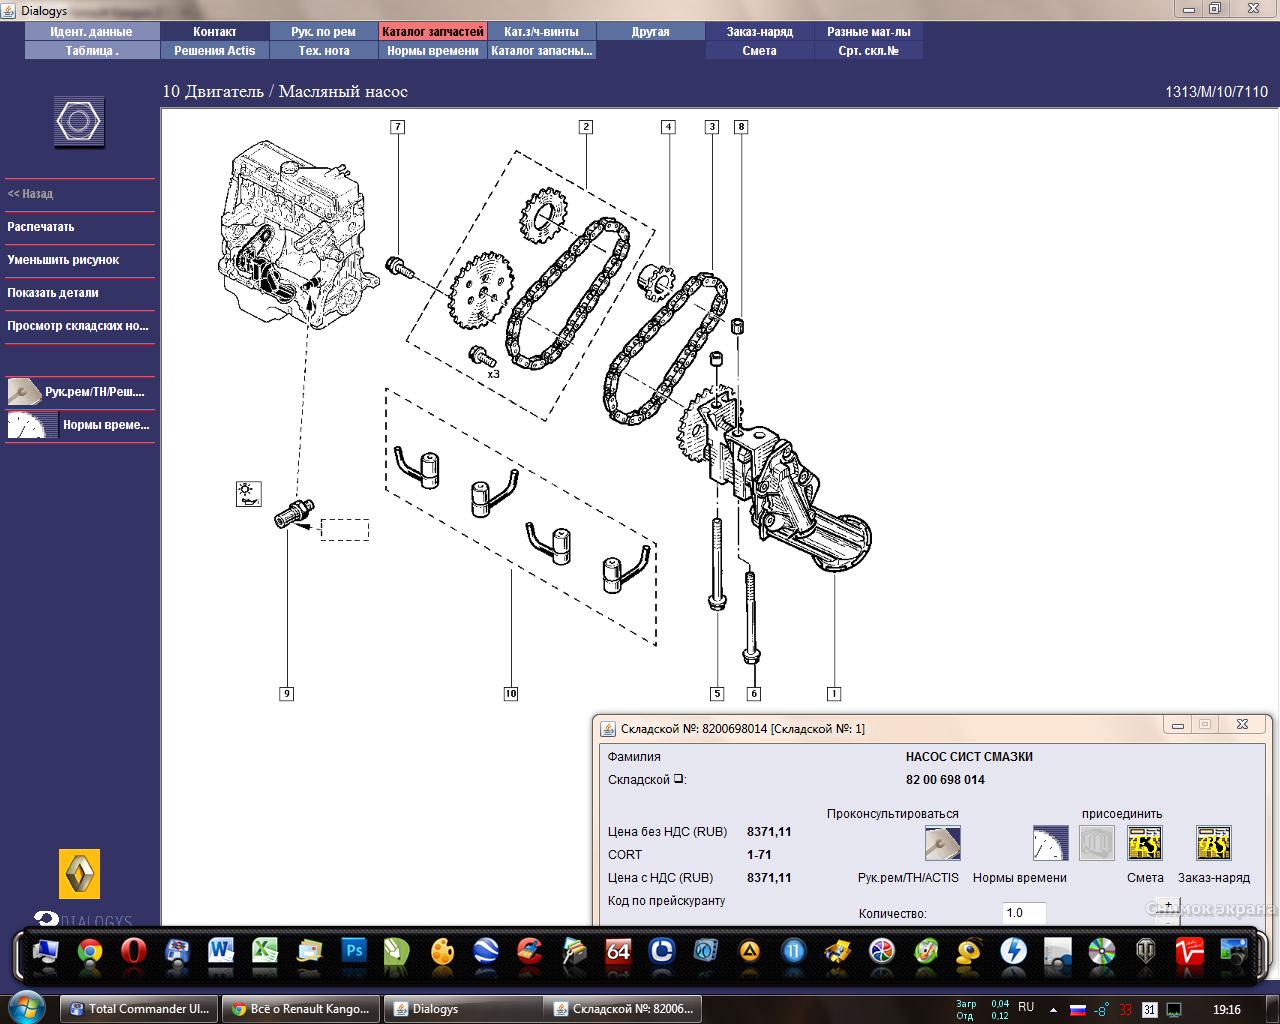
Task: Open the red 64 dock icon
Action: 618,951
